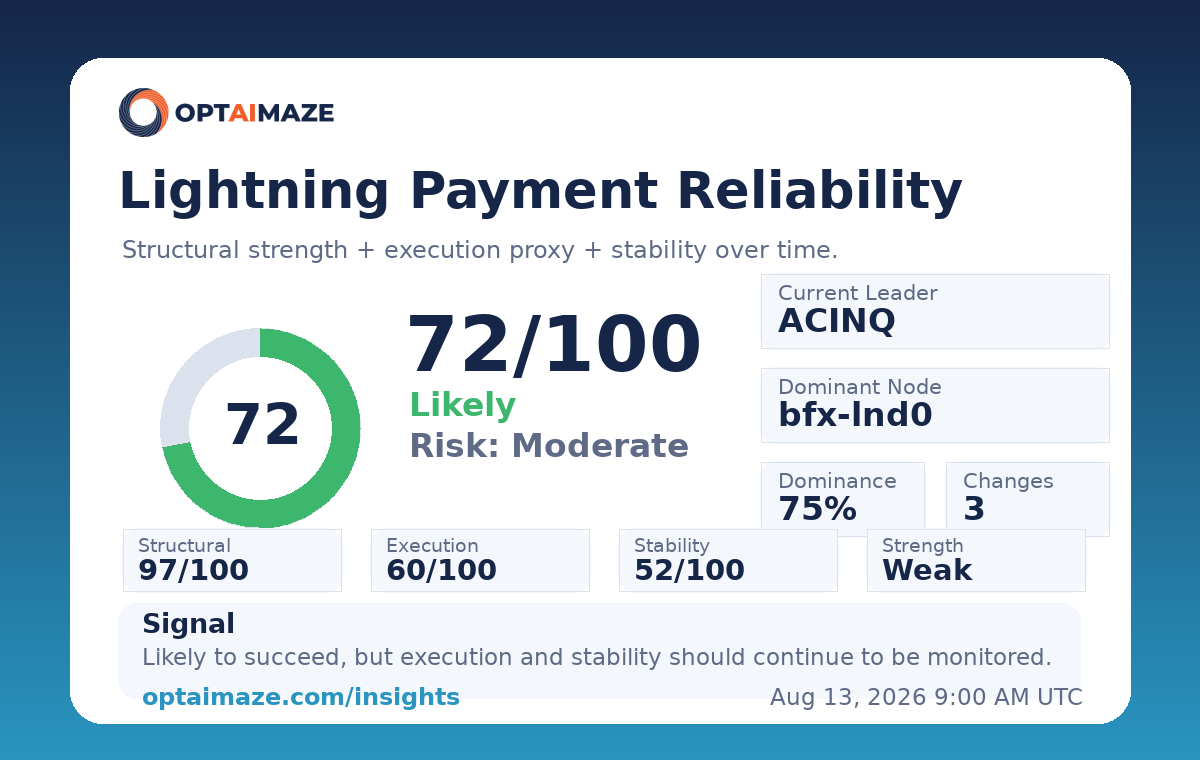
Task: Click the OPTAIMAZE brand wordmark
Action: click(x=254, y=113)
